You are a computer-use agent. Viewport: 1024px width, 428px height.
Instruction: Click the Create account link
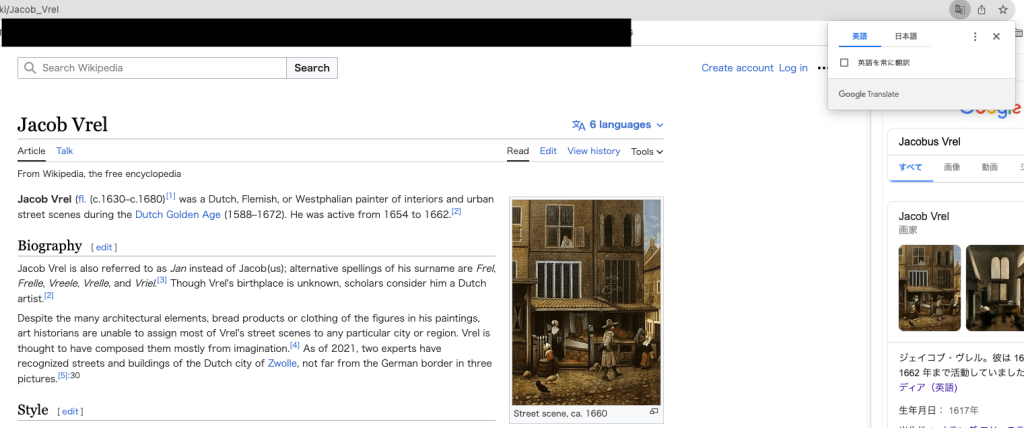tap(737, 68)
